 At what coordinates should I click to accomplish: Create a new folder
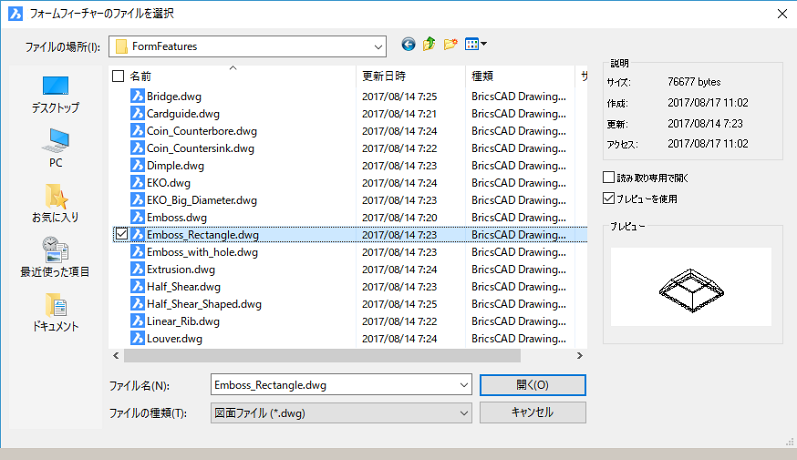click(x=450, y=44)
